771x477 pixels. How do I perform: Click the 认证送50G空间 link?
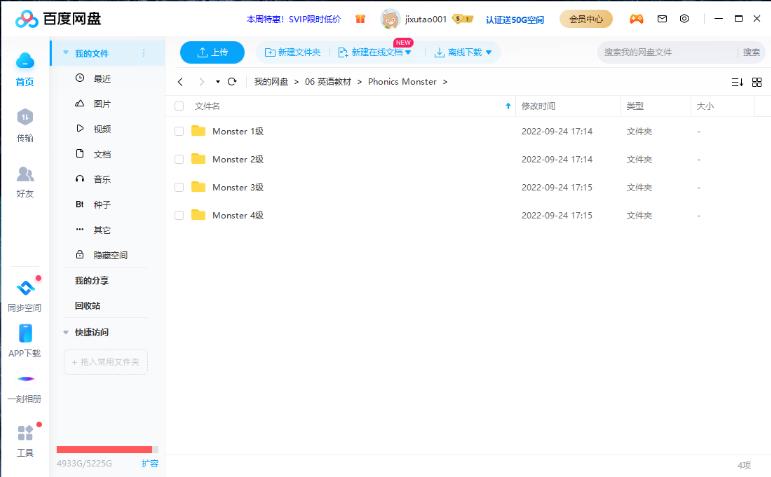[515, 20]
